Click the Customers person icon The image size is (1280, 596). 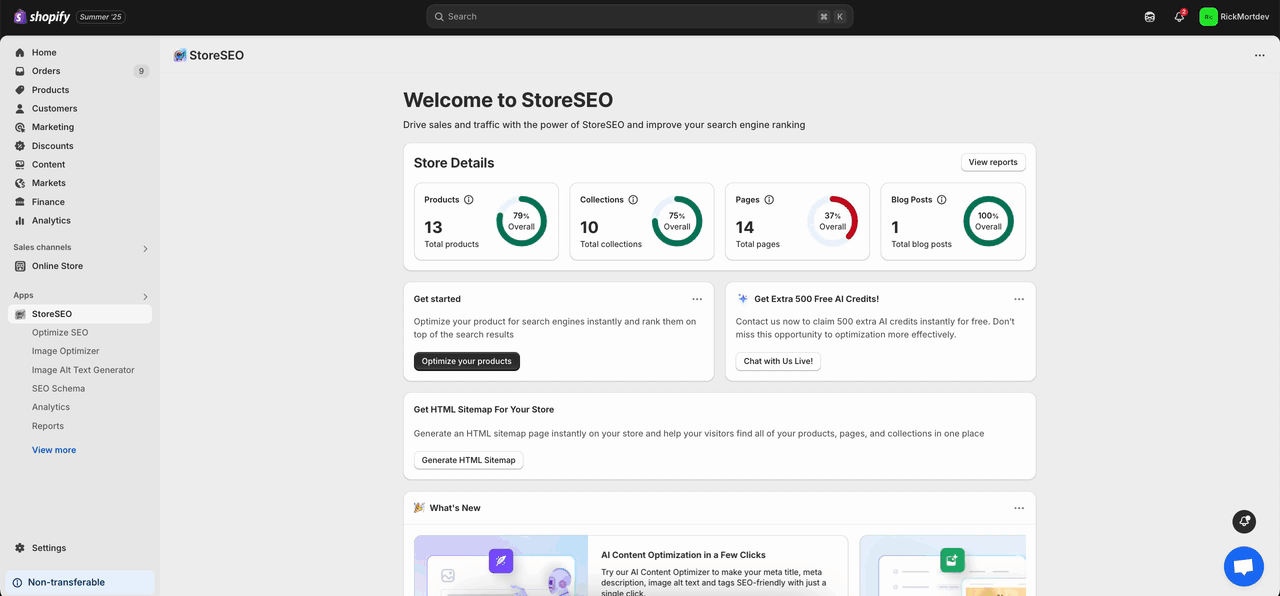click(x=20, y=109)
